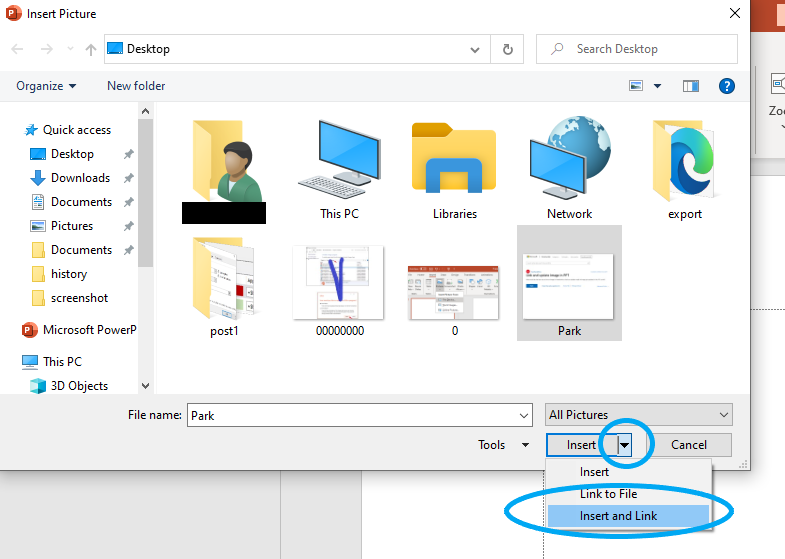Open Downloads in navigation pane
The image size is (785, 559).
[70, 178]
